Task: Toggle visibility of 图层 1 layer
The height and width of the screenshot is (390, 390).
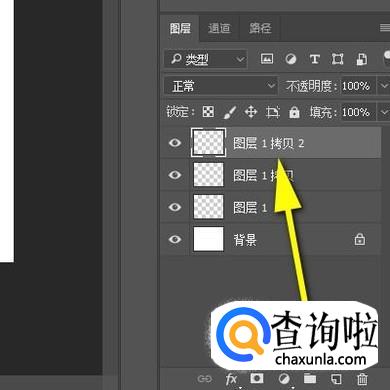Action: (175, 207)
